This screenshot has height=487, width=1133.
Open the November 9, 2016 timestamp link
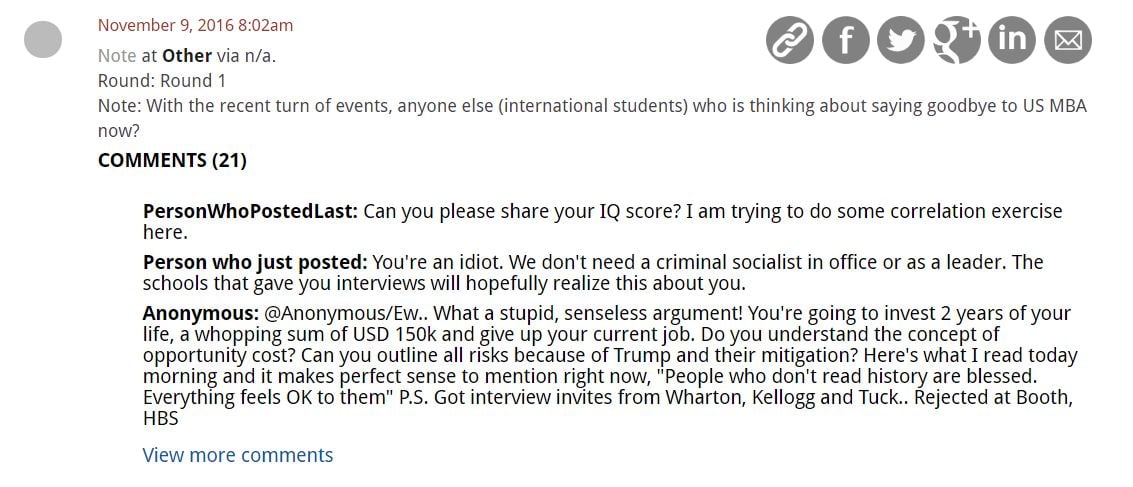point(195,26)
